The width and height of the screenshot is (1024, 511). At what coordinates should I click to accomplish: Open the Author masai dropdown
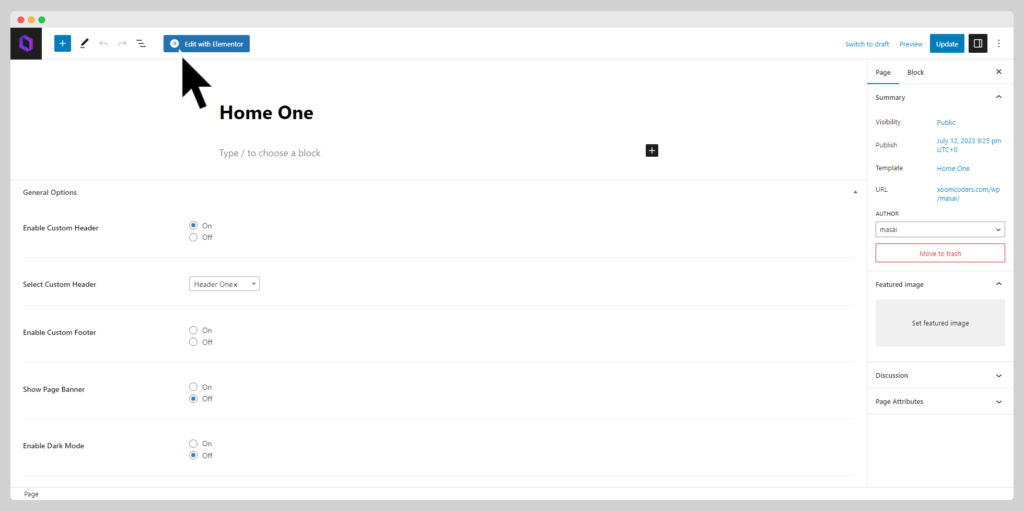click(940, 229)
